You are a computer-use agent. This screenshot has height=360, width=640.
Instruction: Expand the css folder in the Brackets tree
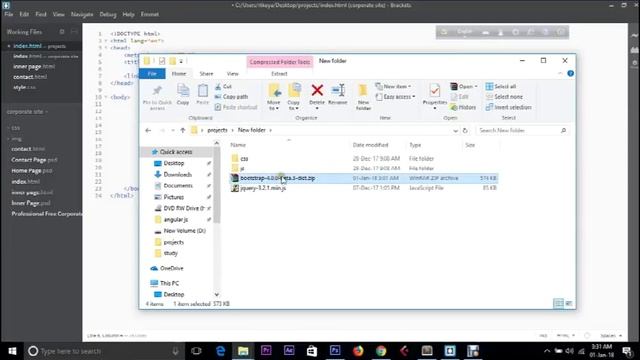point(15,128)
